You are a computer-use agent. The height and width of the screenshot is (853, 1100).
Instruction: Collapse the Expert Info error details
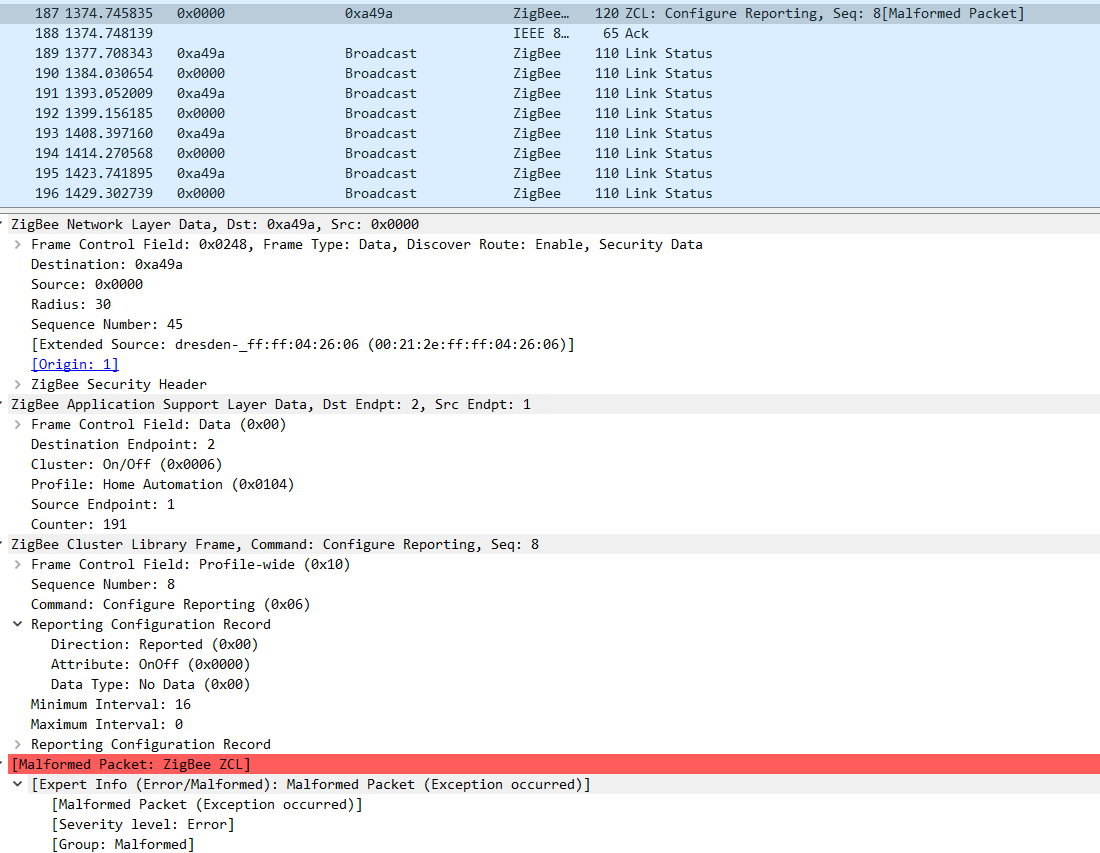point(18,784)
